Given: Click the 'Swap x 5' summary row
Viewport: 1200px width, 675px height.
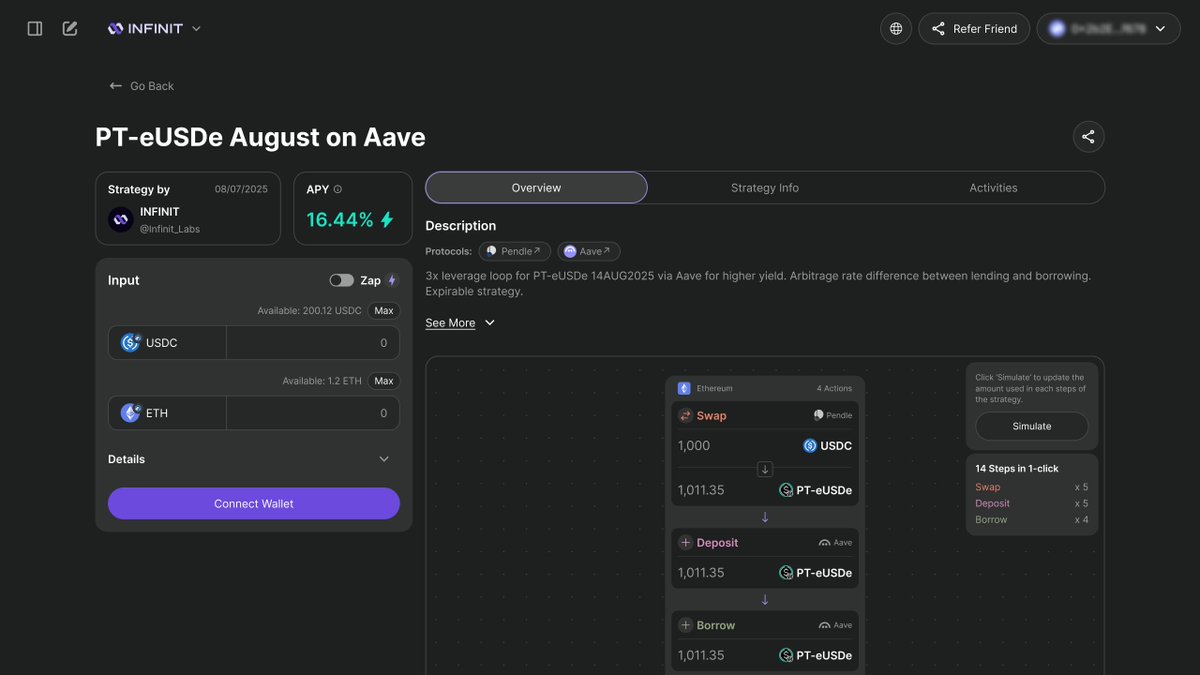Looking at the screenshot, I should click(1032, 487).
